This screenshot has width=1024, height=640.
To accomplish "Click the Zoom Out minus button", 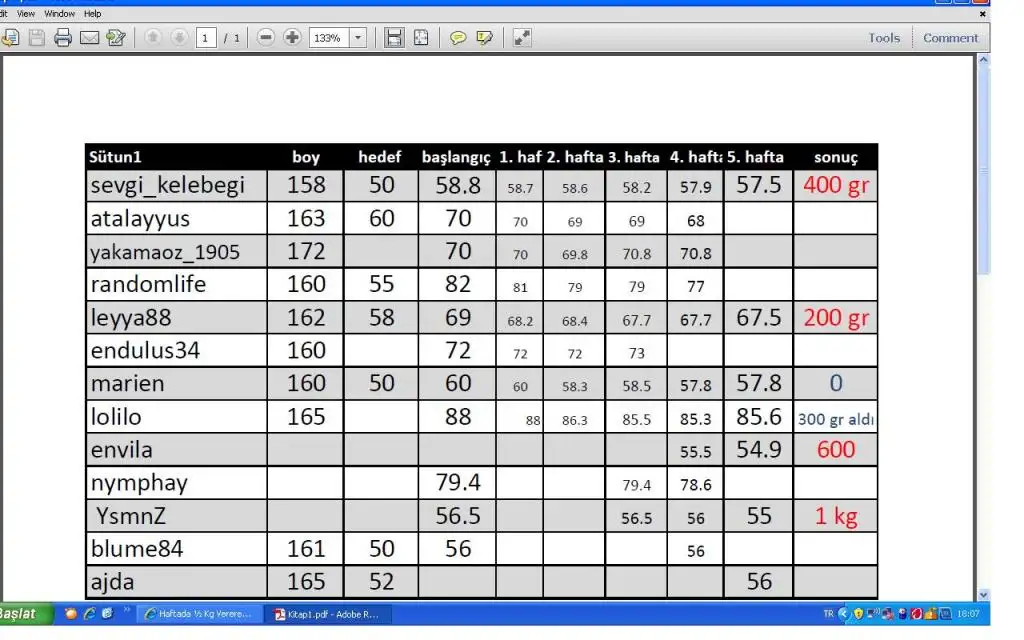I will click(x=266, y=38).
